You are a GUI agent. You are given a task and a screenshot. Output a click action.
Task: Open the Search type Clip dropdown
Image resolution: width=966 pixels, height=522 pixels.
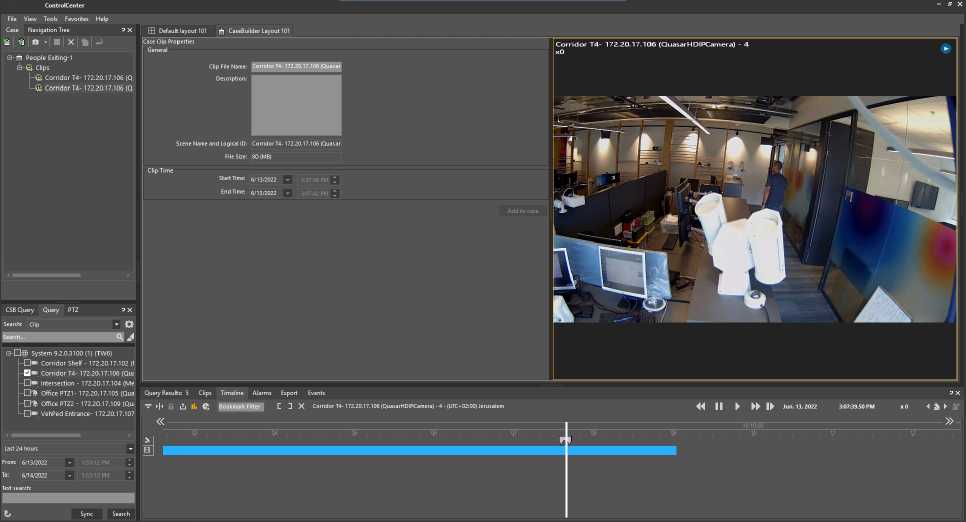click(116, 324)
